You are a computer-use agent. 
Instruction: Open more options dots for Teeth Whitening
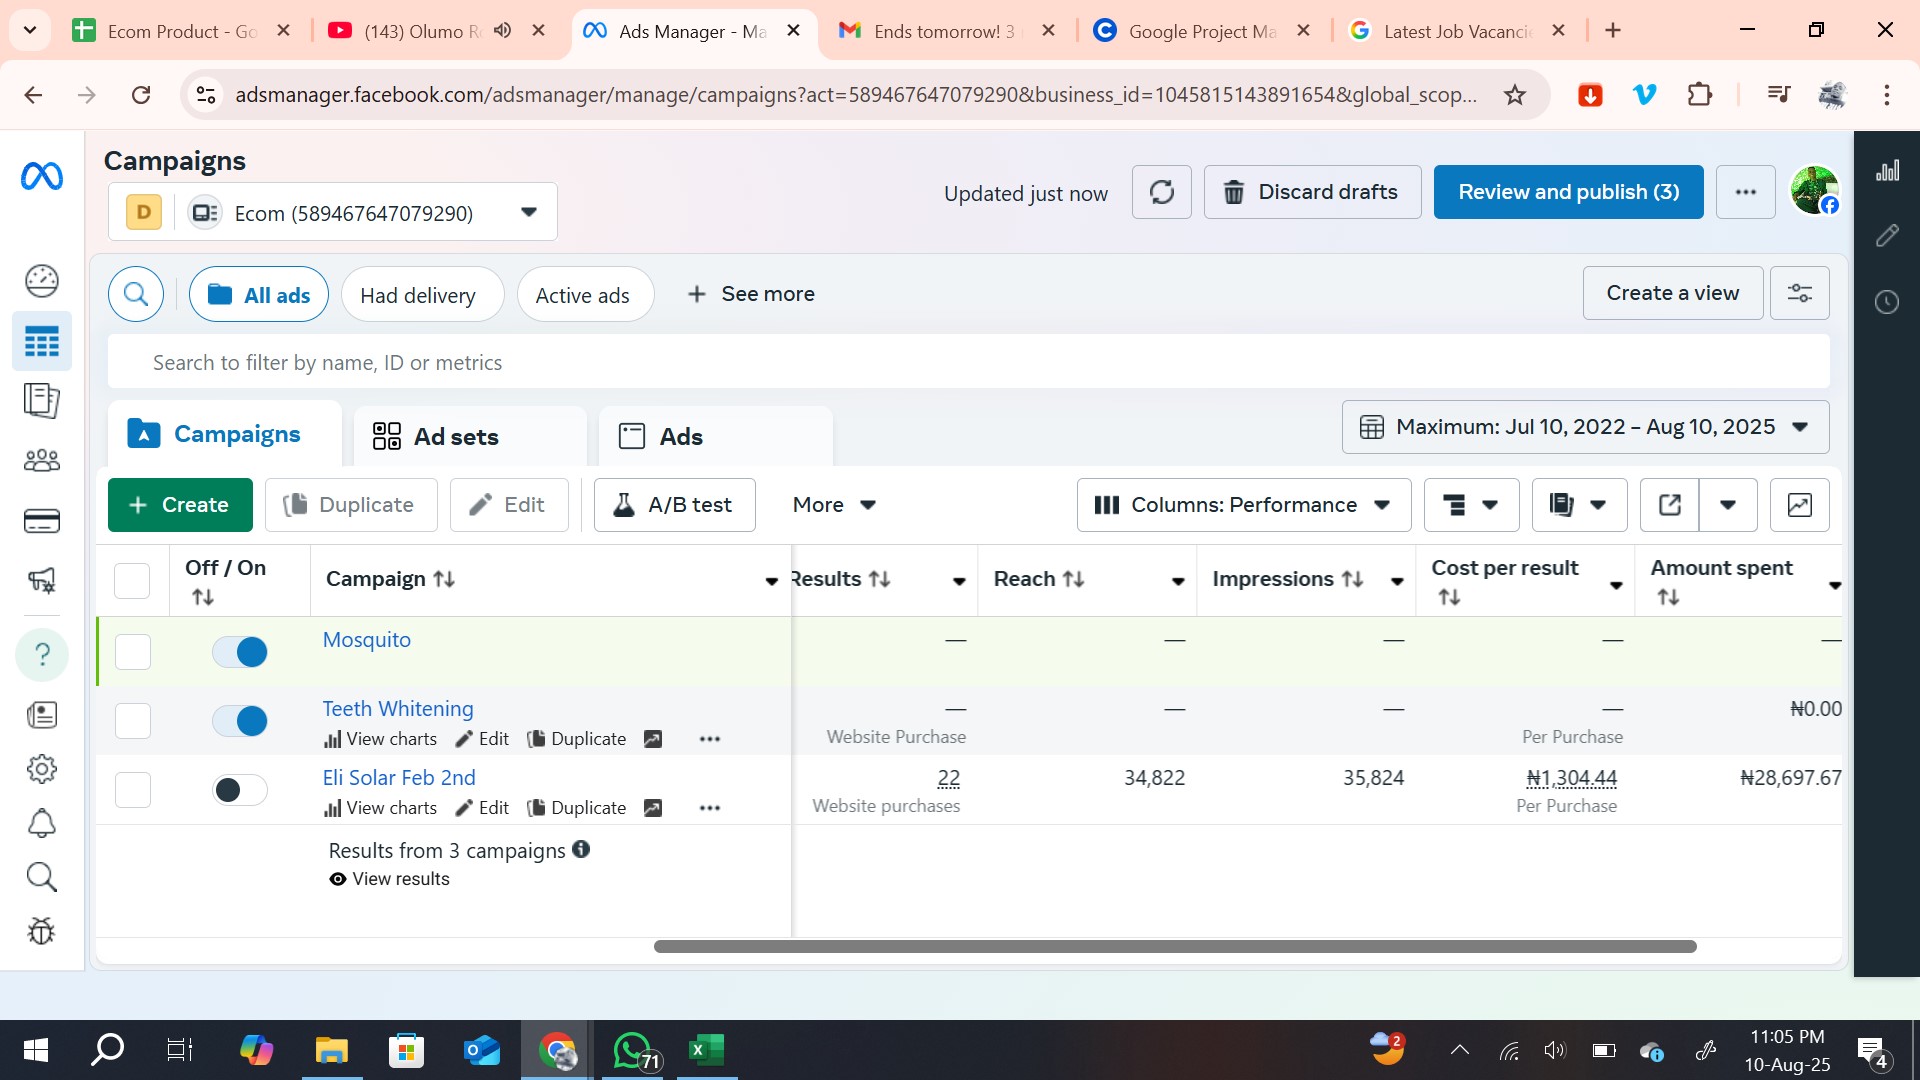pos(710,739)
